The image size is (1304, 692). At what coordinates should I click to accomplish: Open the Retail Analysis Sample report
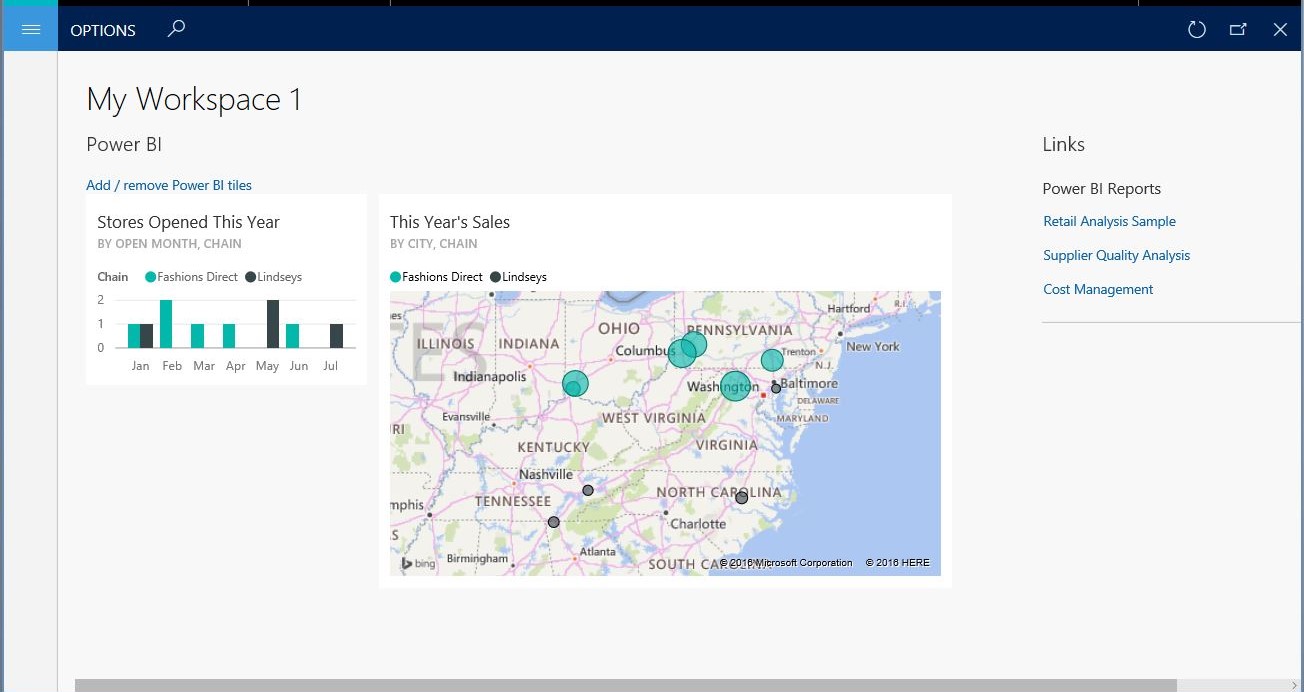pyautogui.click(x=1109, y=221)
